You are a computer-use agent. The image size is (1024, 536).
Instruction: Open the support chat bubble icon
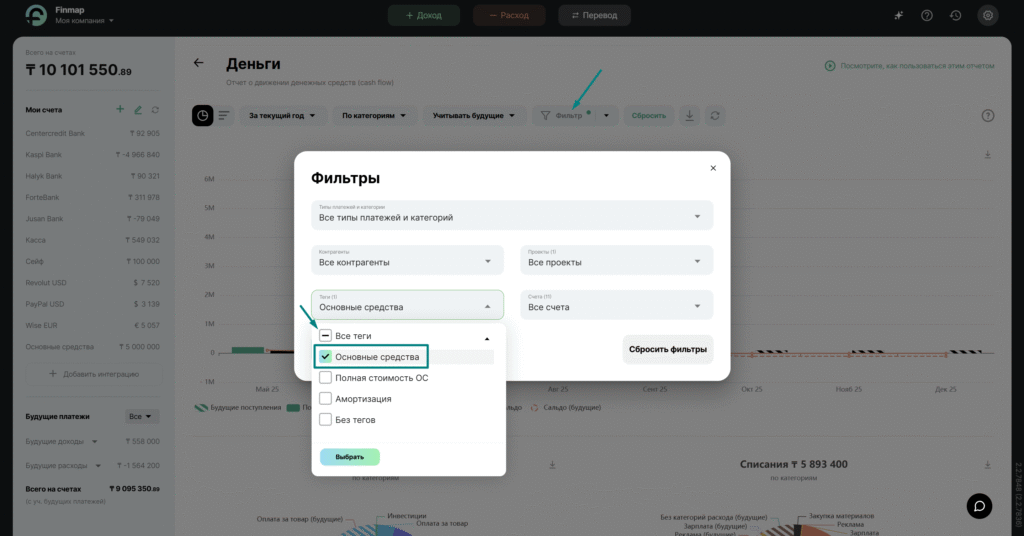coord(979,506)
